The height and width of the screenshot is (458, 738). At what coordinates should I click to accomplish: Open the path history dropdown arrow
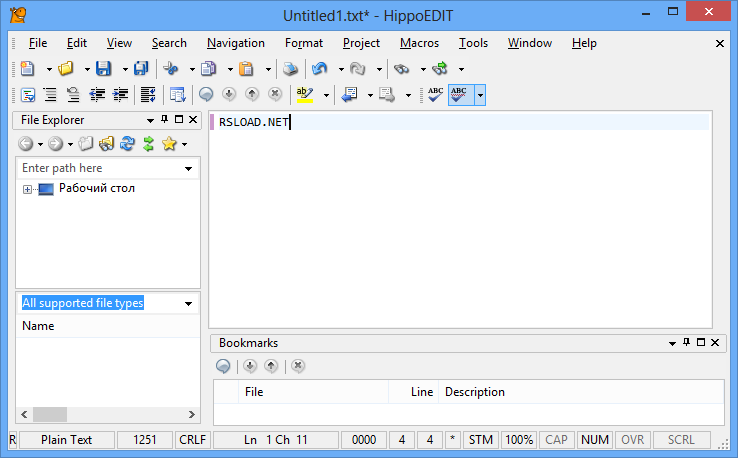pyautogui.click(x=188, y=169)
